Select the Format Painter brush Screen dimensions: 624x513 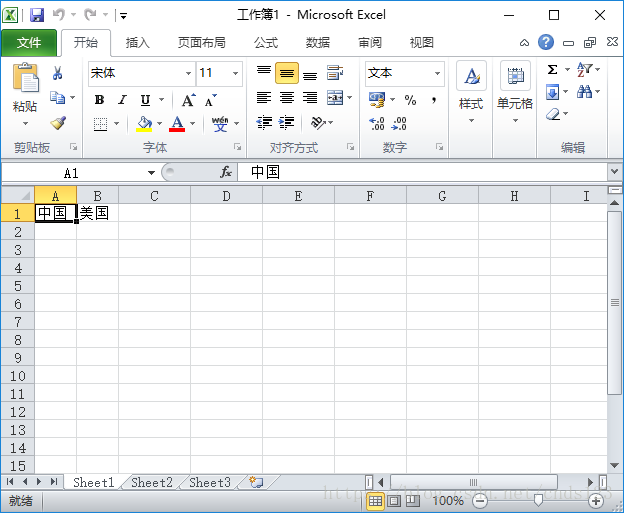pyautogui.click(x=58, y=123)
